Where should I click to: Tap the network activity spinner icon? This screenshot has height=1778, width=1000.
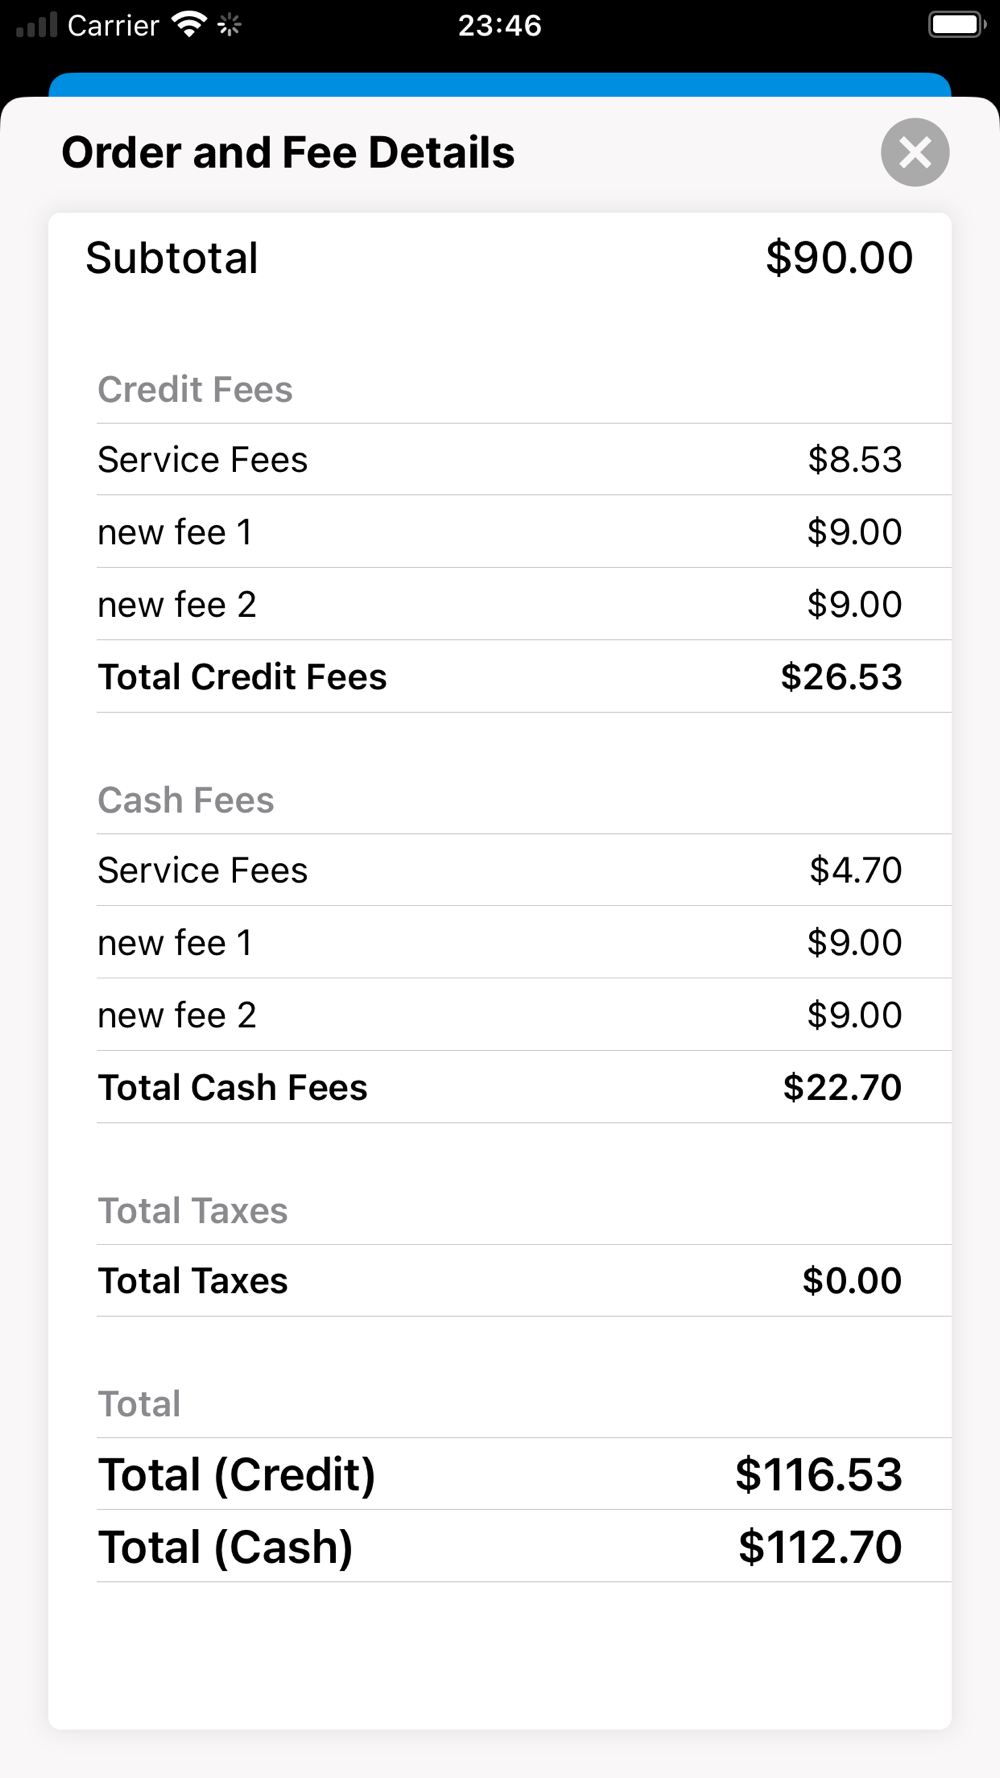pos(229,24)
